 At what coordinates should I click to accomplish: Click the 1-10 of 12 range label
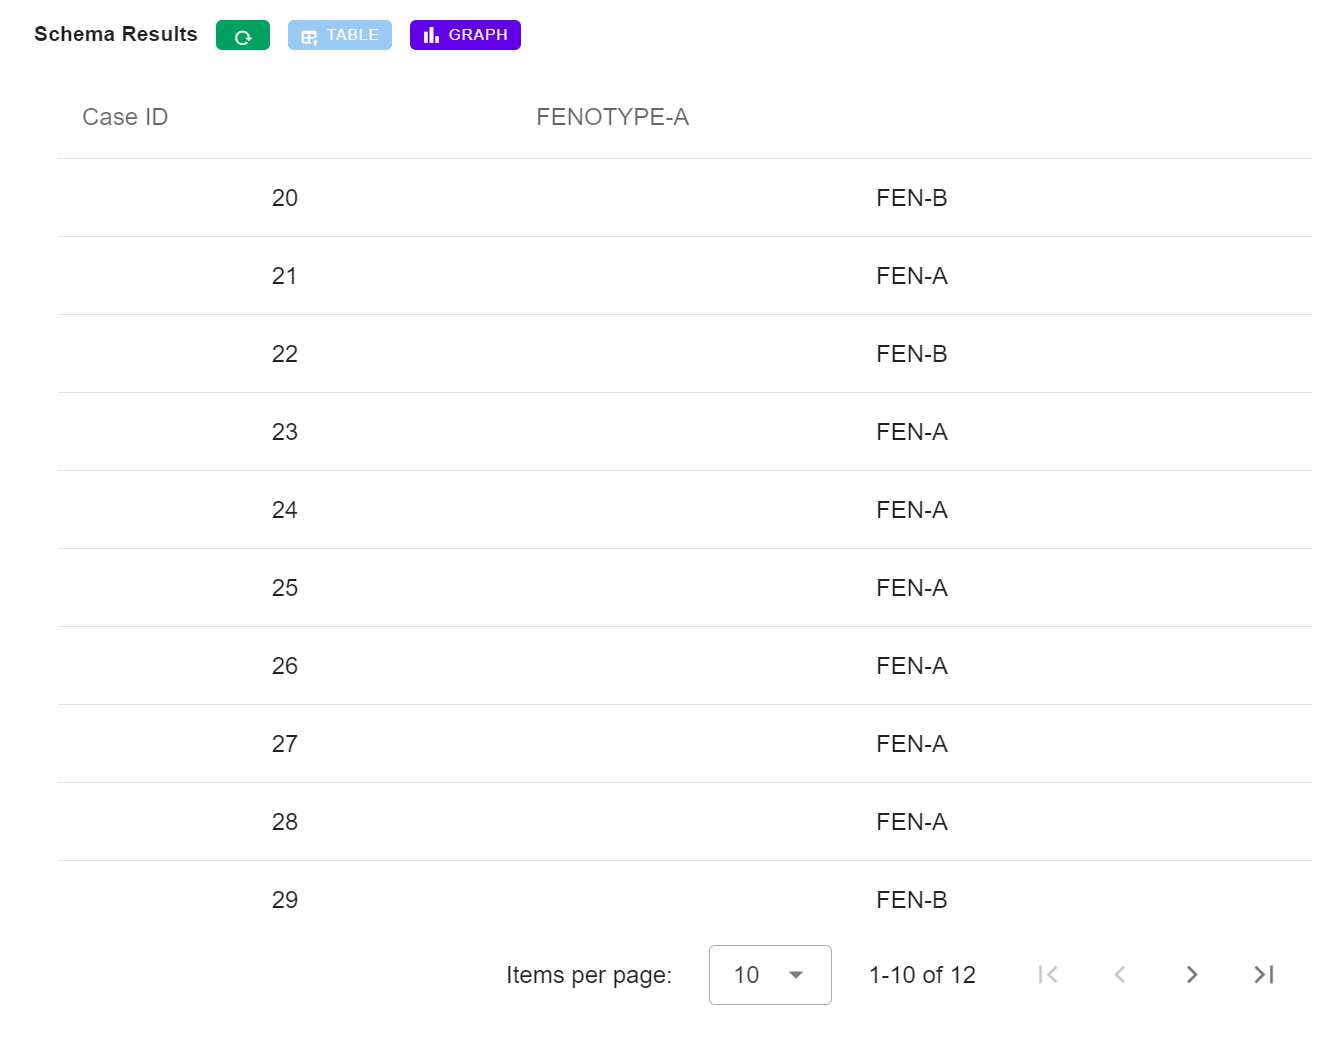click(921, 975)
